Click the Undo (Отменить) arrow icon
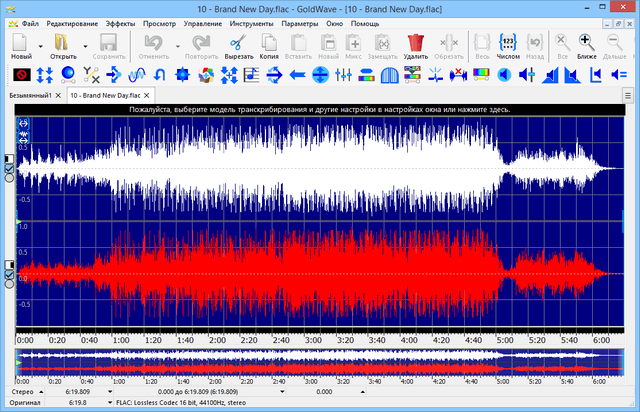This screenshot has height=412, width=640. pyautogui.click(x=154, y=43)
